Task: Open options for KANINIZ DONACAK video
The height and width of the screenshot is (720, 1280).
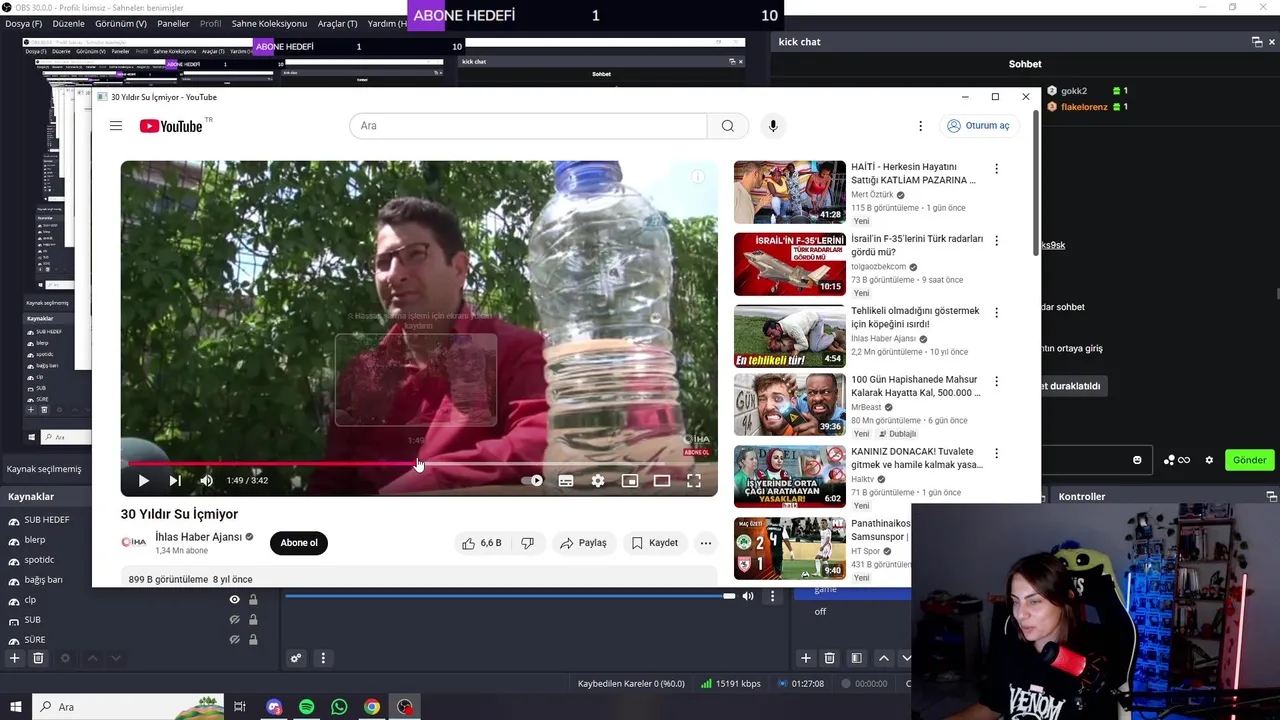Action: click(x=996, y=453)
